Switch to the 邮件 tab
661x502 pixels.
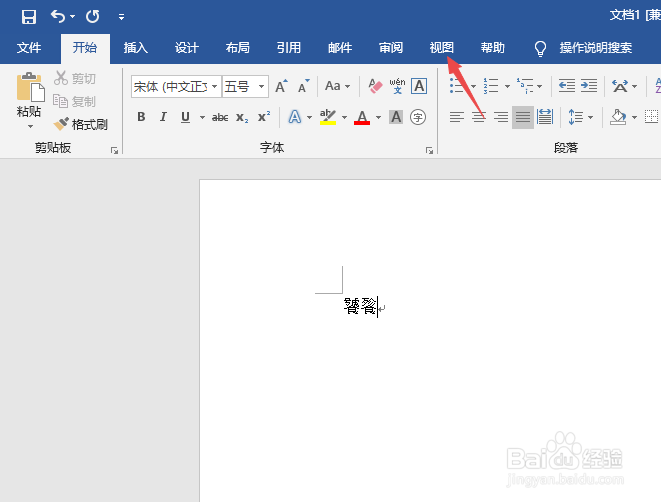point(340,48)
